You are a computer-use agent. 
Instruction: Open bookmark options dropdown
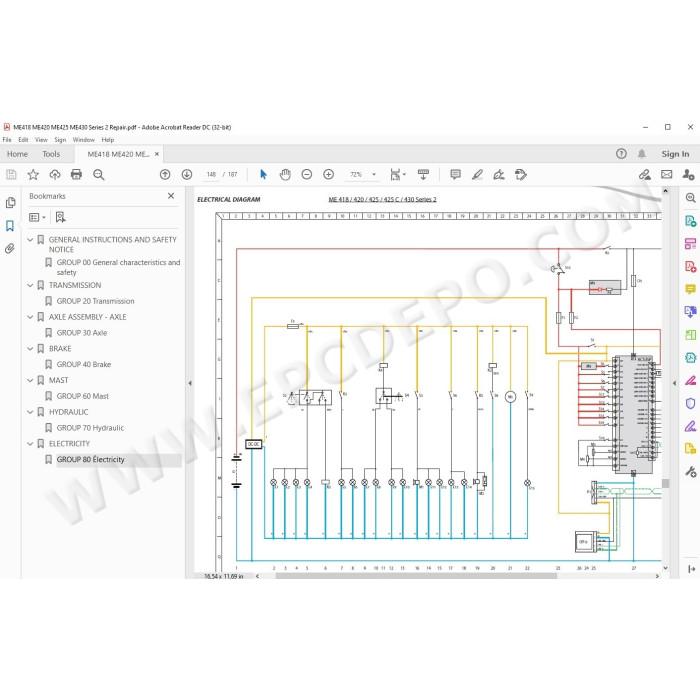tap(37, 217)
